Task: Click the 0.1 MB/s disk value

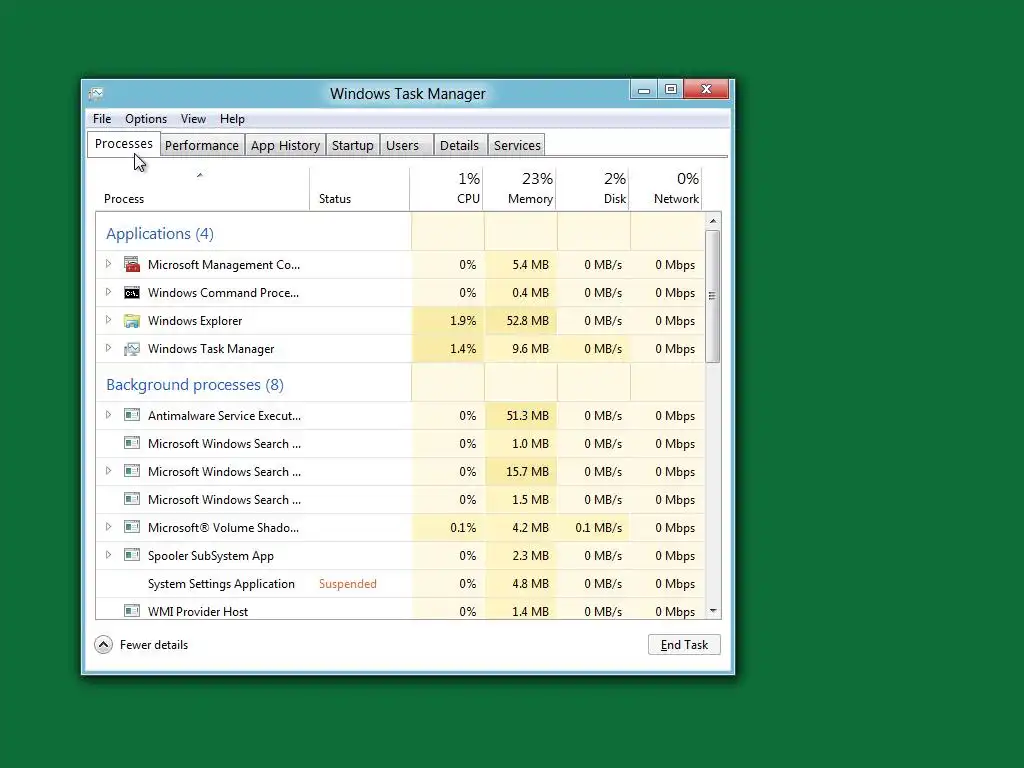Action: (x=599, y=528)
